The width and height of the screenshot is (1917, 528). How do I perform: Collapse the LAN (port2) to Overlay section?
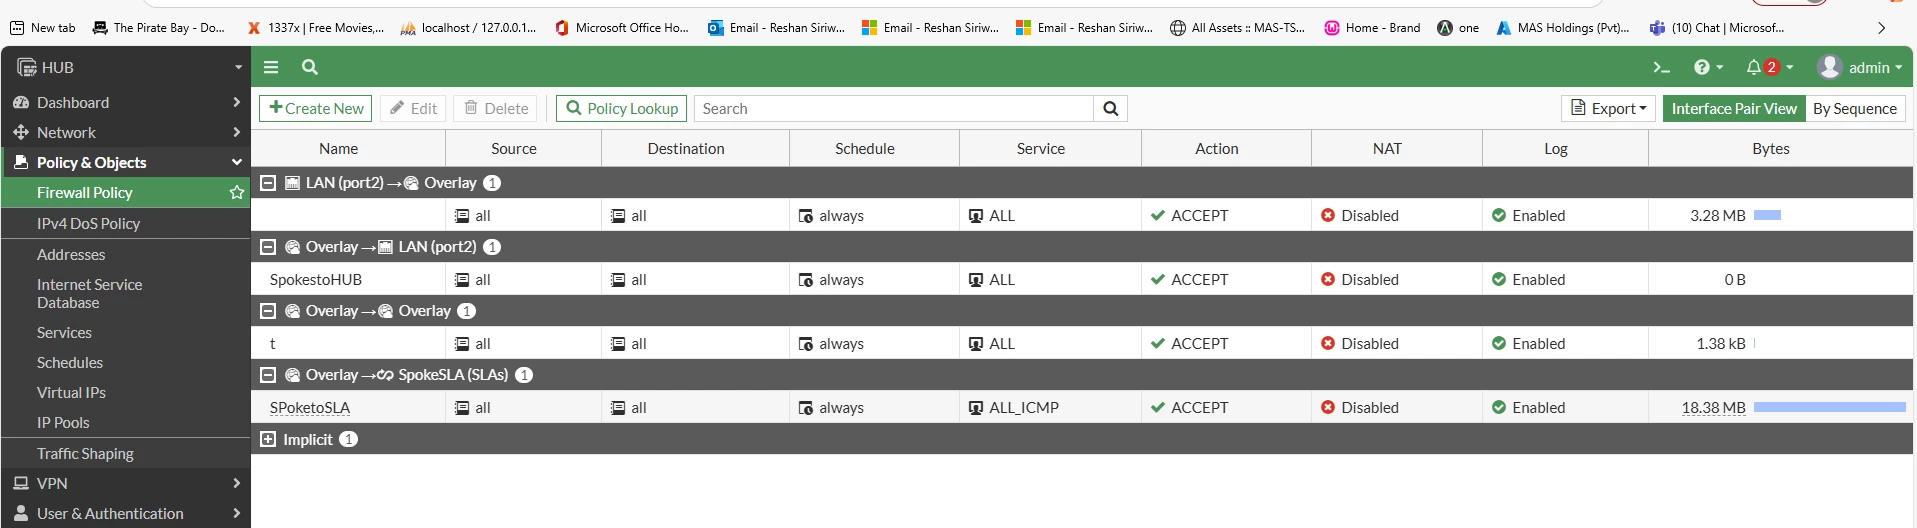point(268,183)
